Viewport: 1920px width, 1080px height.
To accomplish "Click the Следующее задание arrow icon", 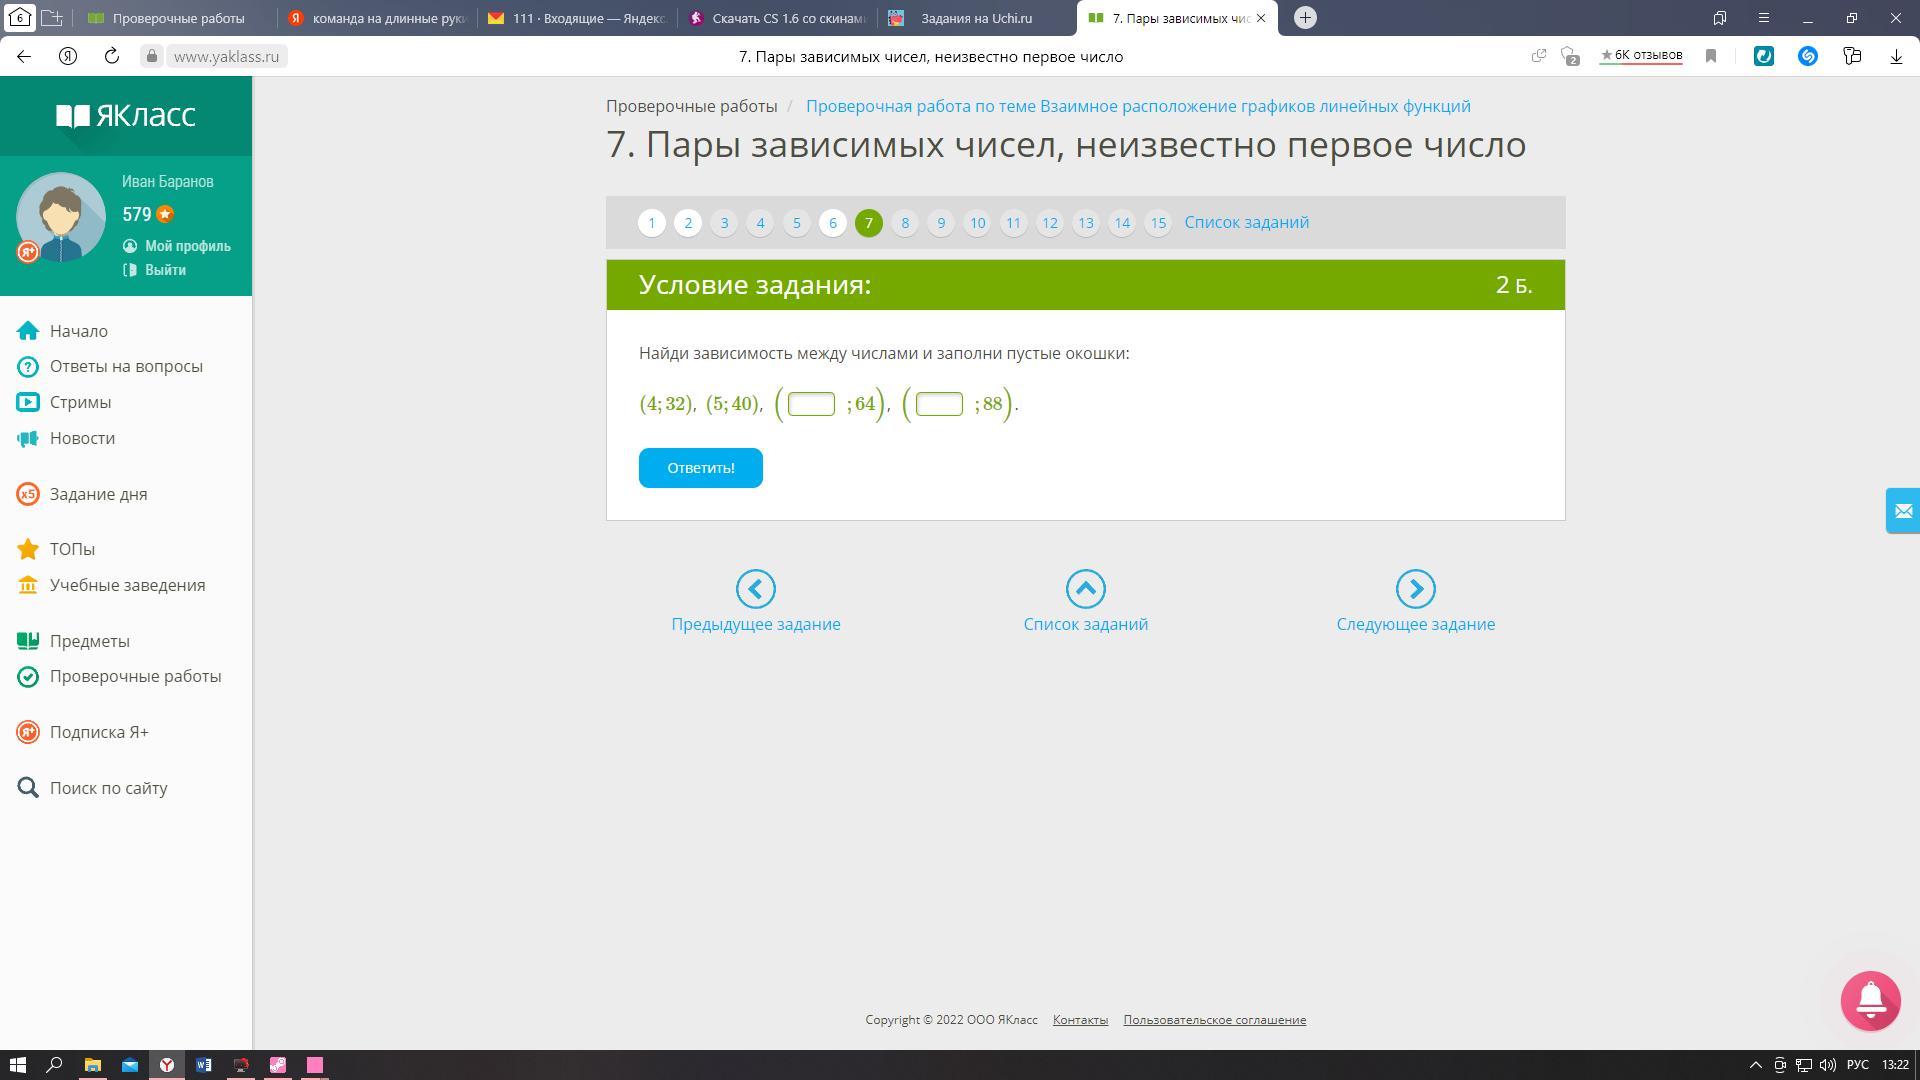I will click(1415, 589).
